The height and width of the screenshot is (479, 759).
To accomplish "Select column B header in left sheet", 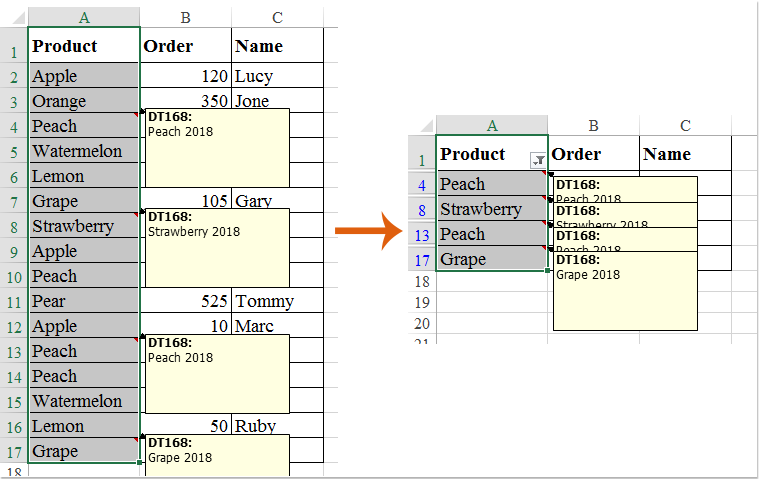I will [186, 17].
